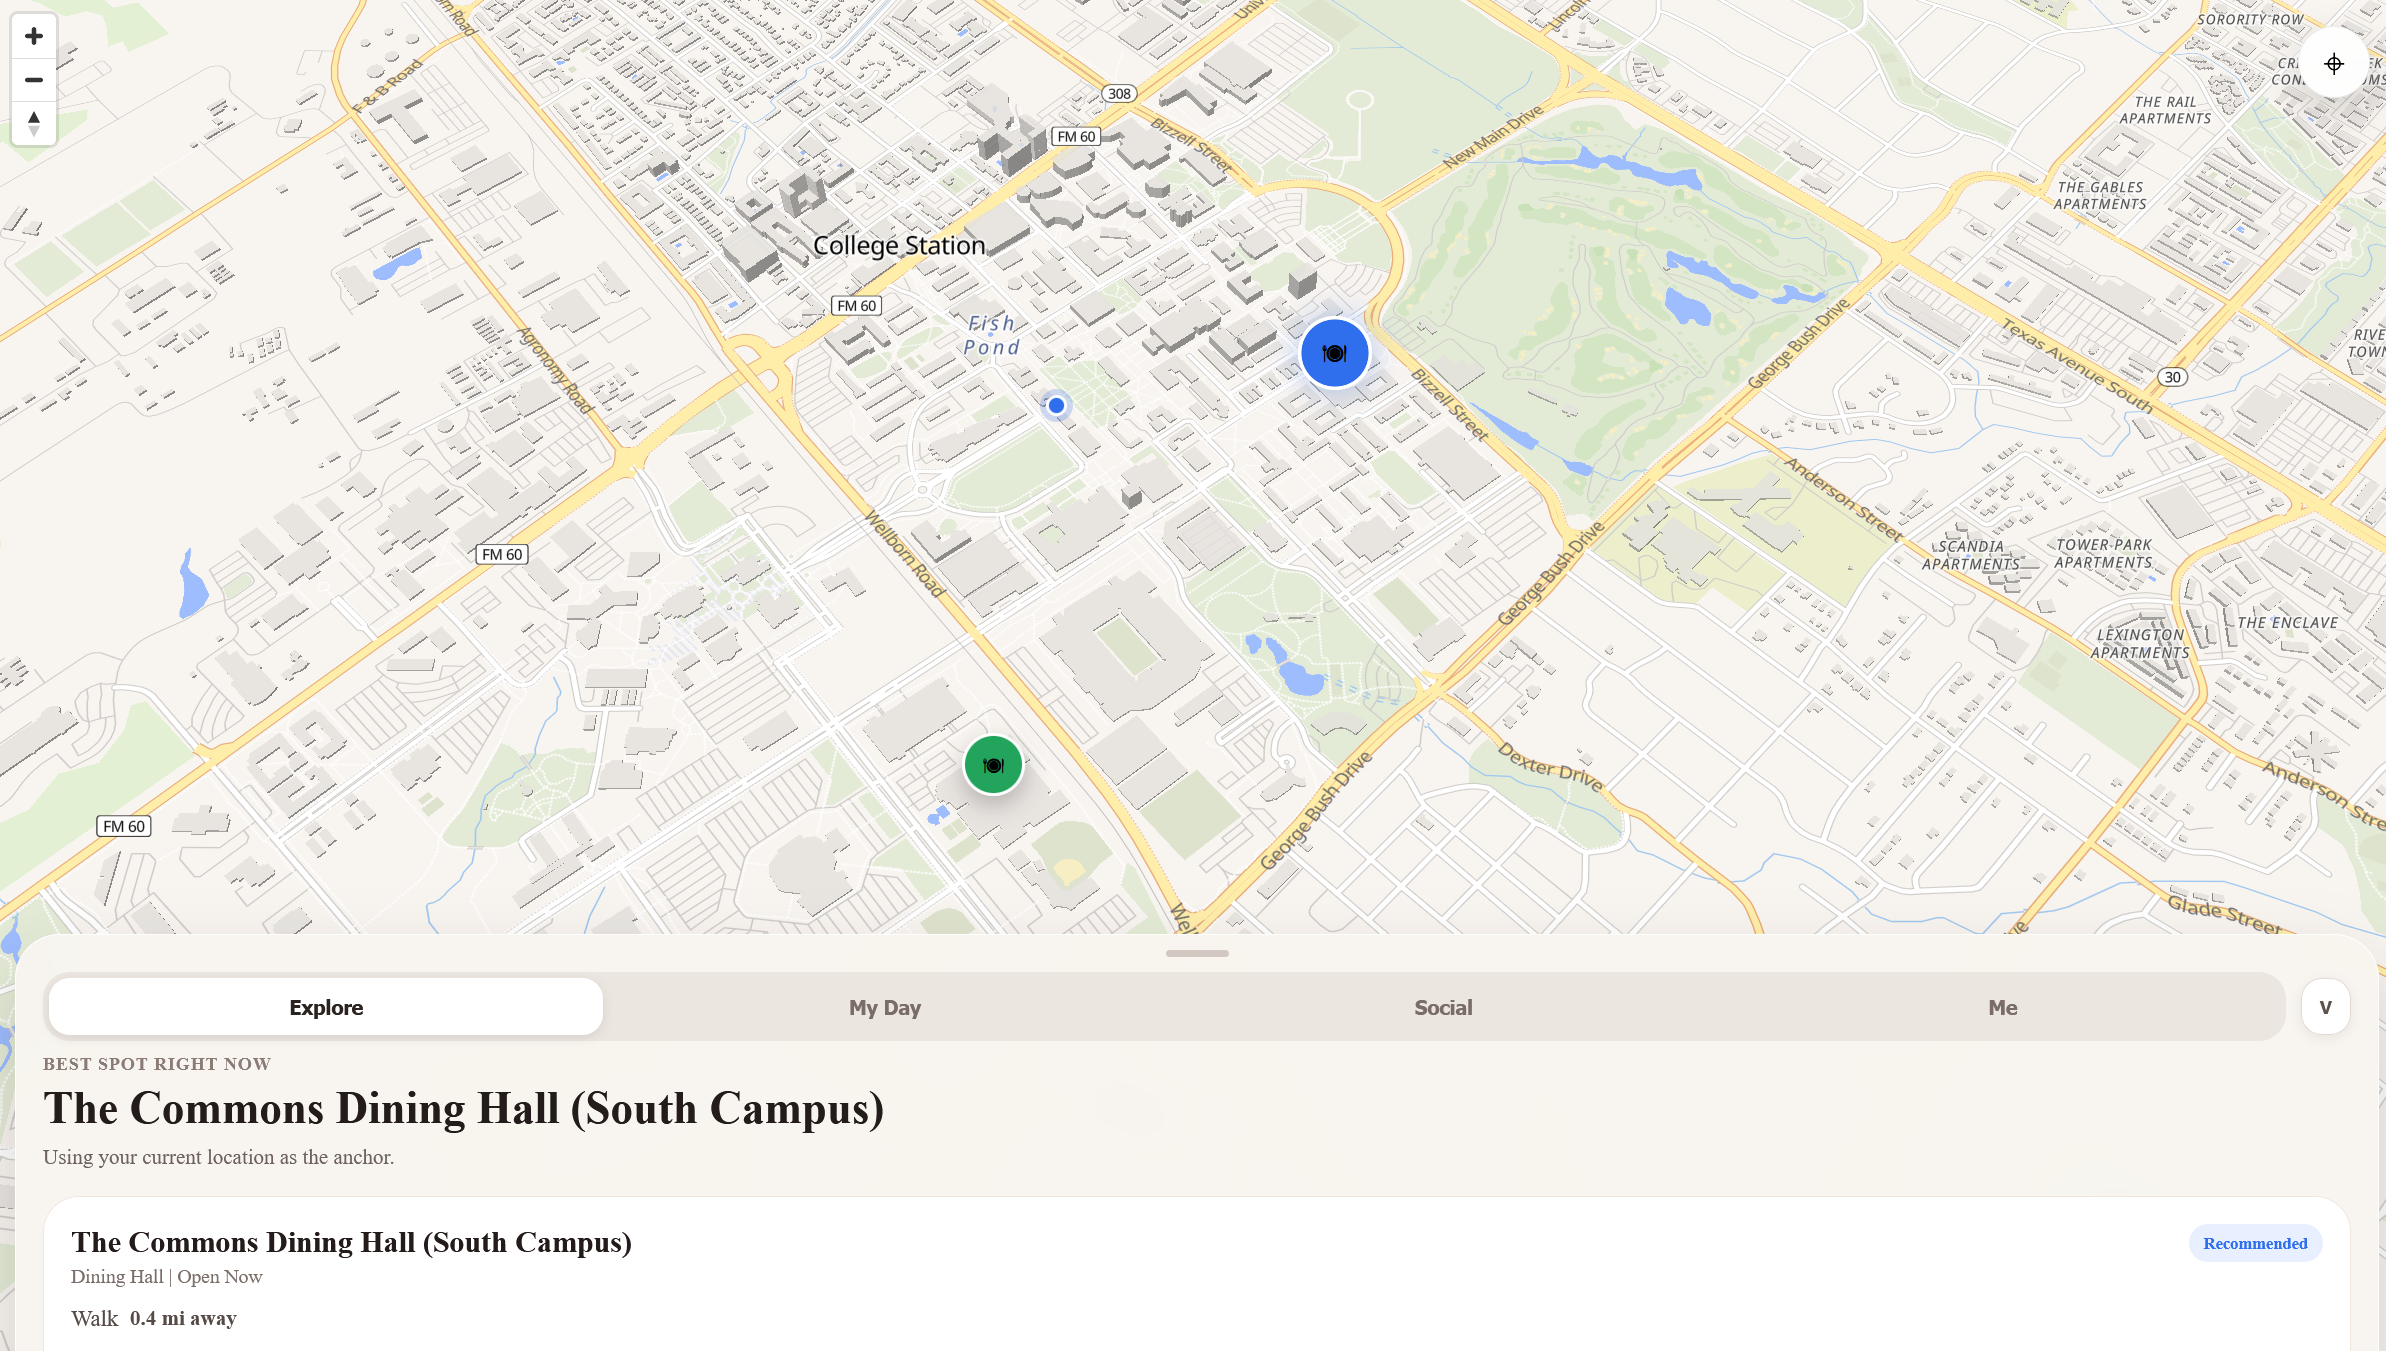Open the Me tab
The height and width of the screenshot is (1351, 2386).
pyautogui.click(x=2002, y=1007)
